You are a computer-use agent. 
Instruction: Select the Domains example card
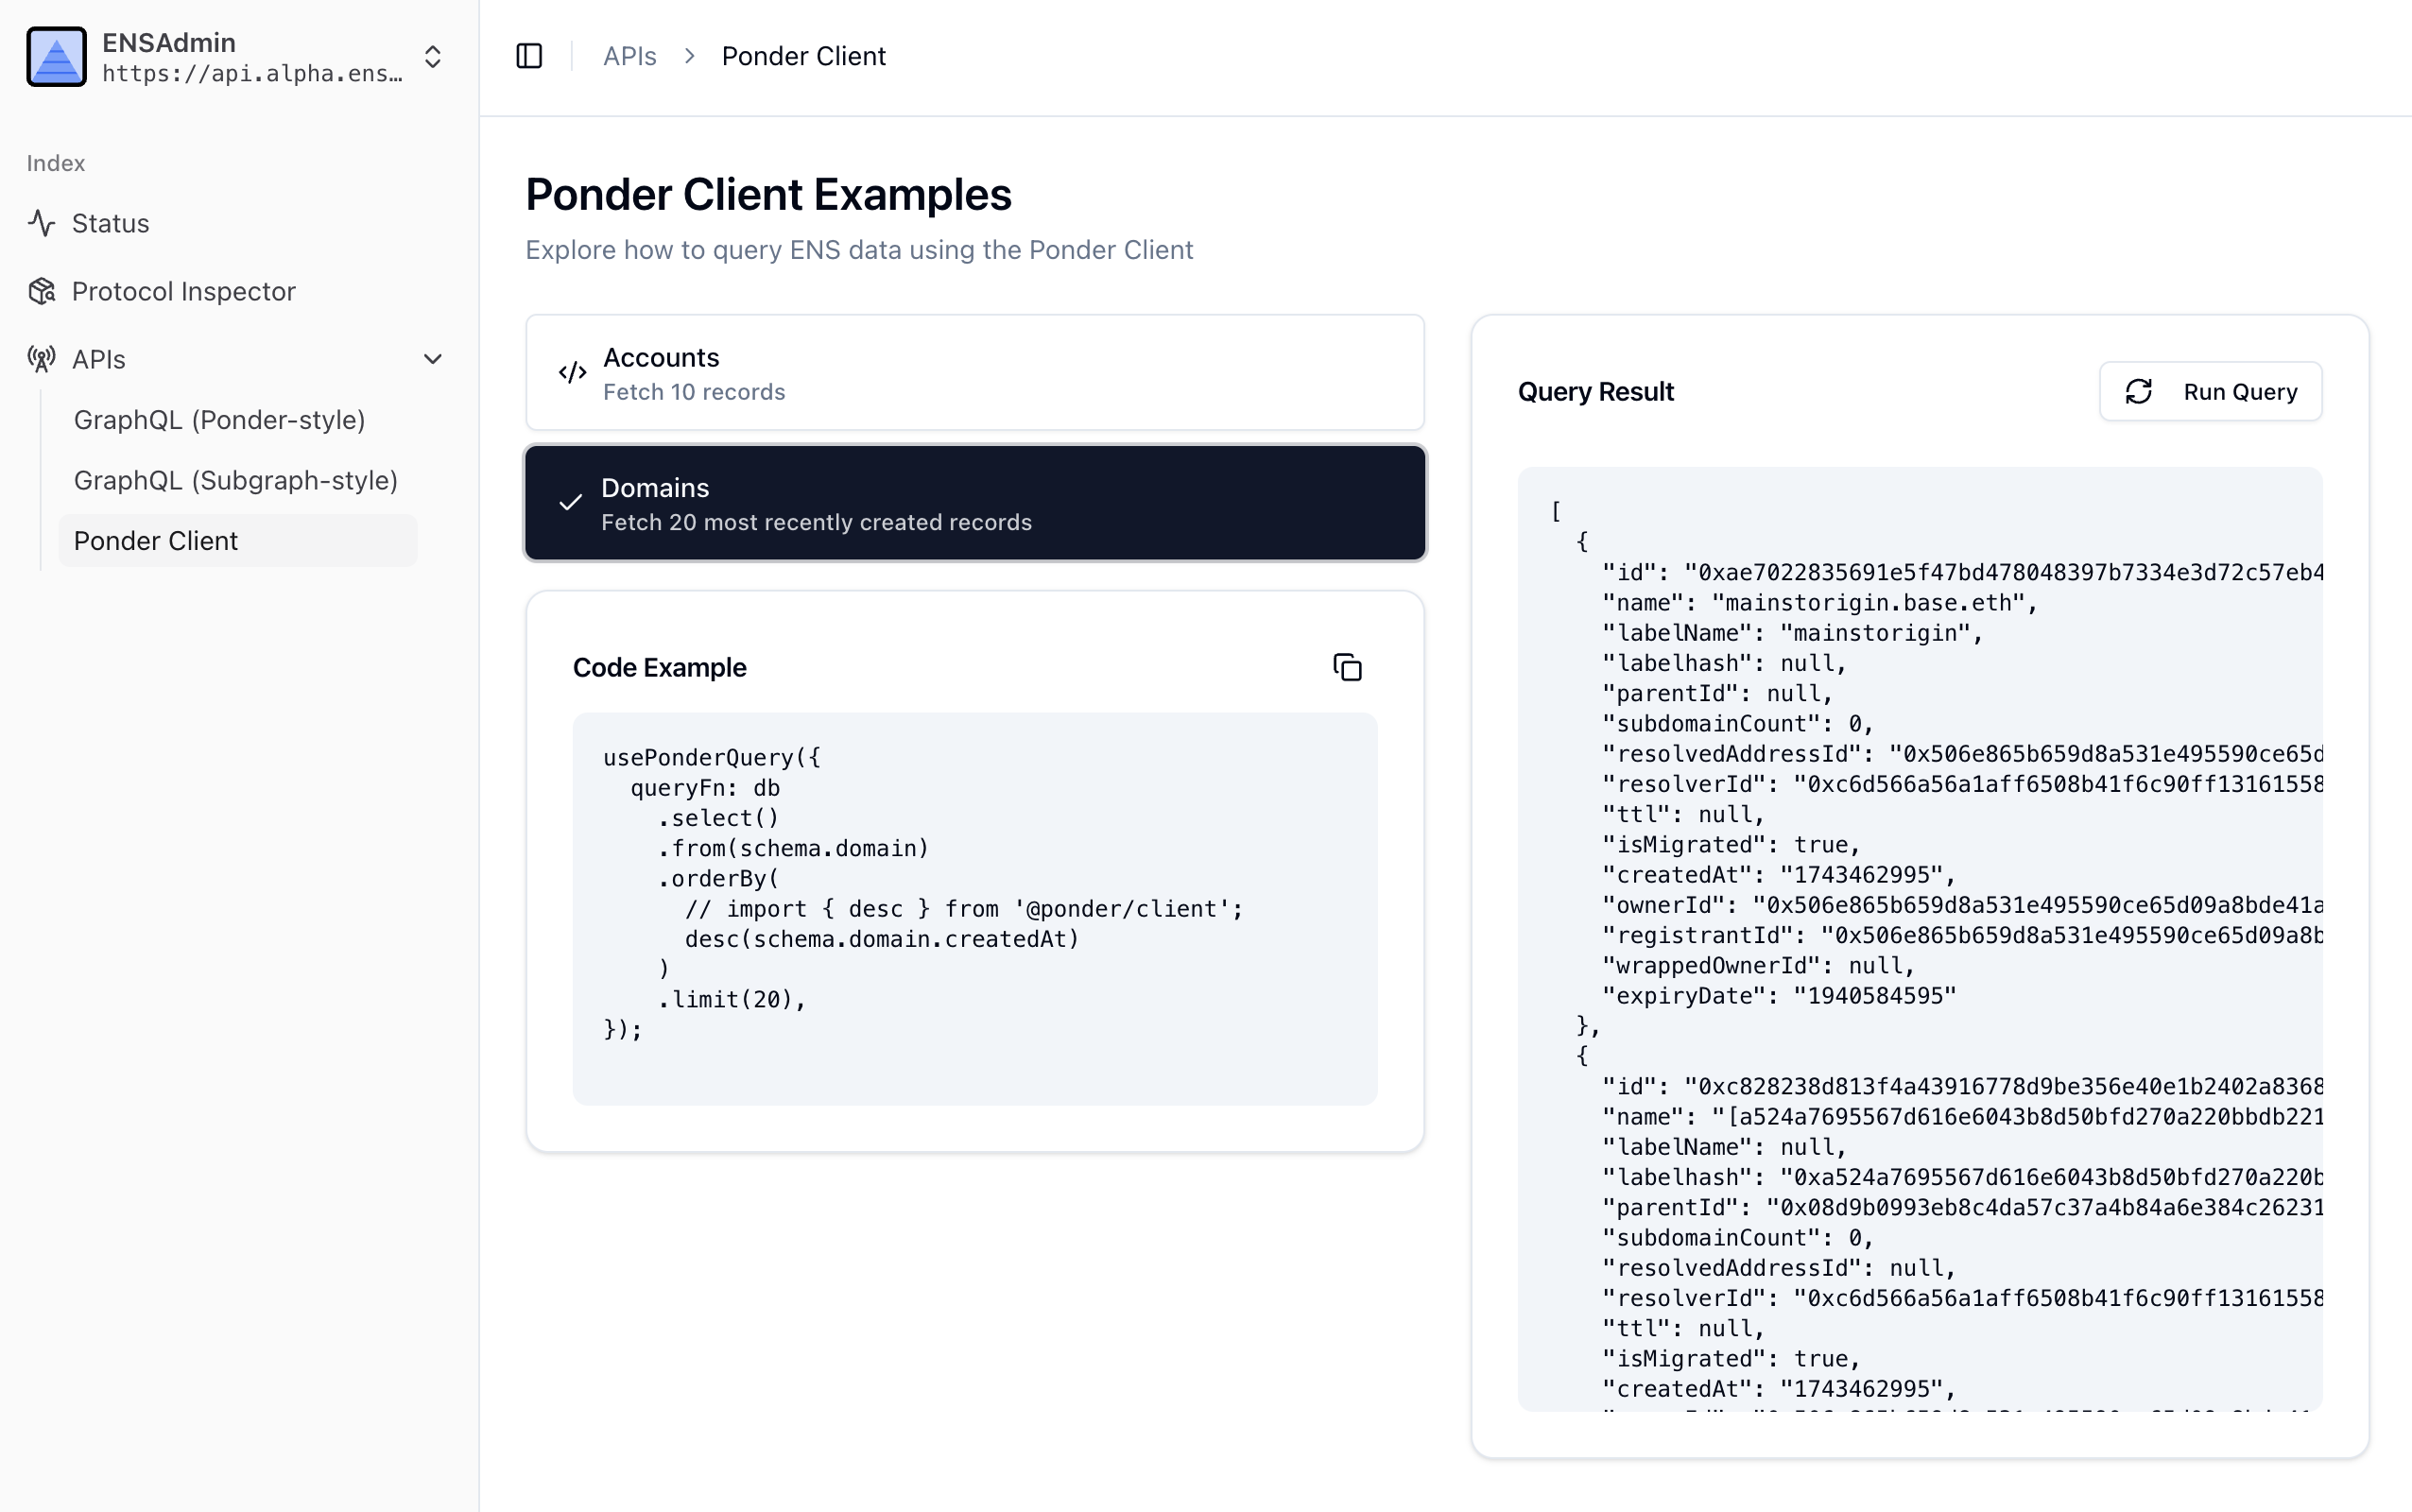click(x=975, y=503)
